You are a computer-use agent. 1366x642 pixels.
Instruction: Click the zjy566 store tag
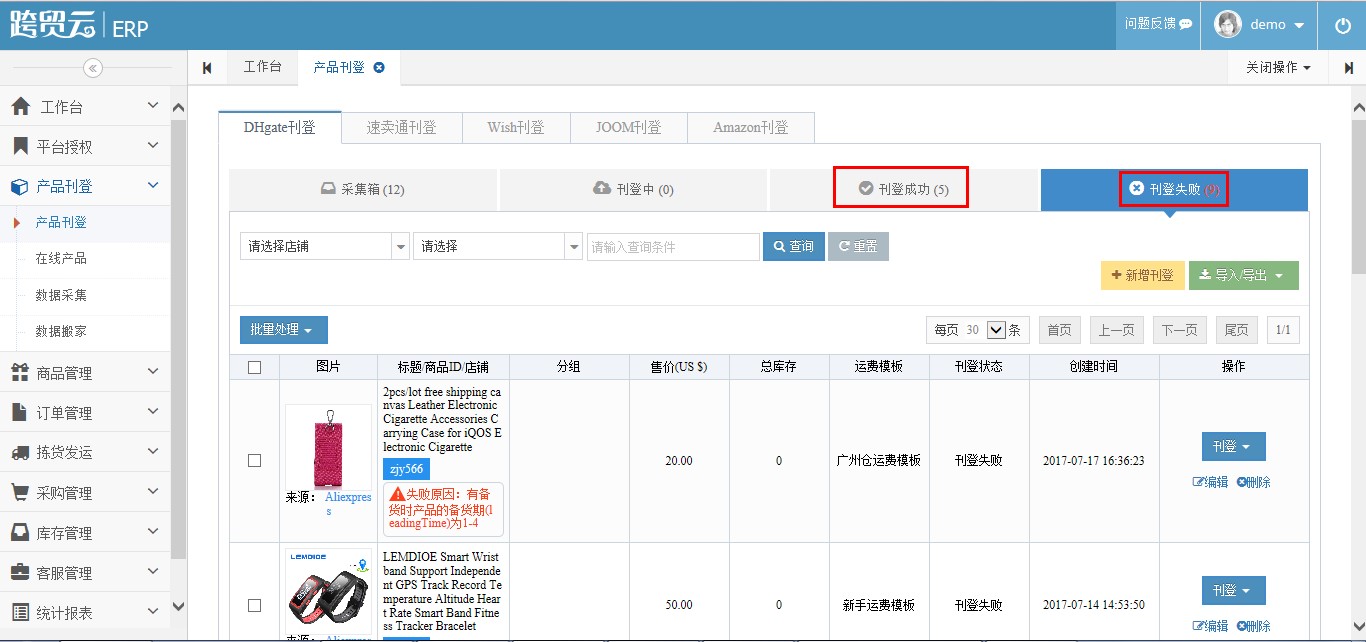point(406,469)
